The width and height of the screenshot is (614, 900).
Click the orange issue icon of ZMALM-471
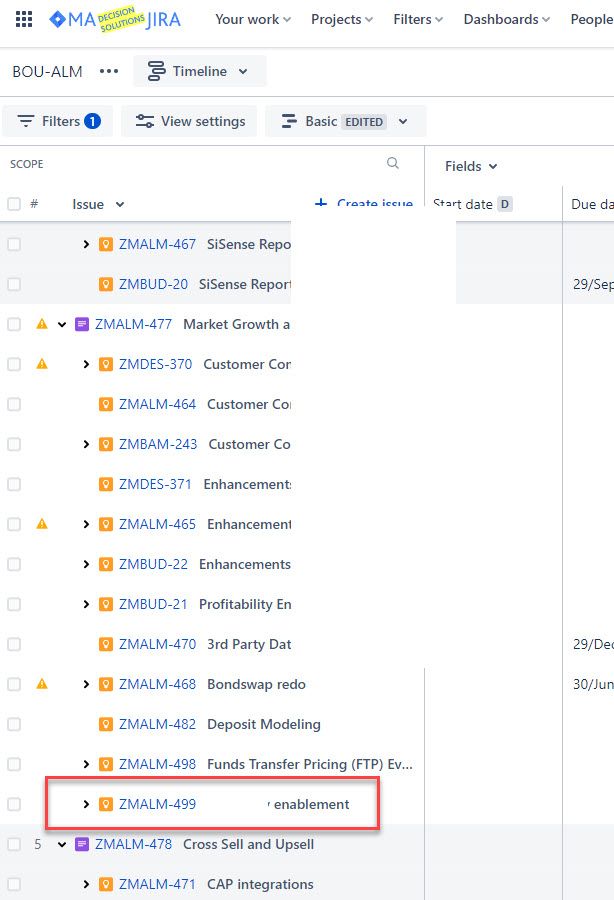click(106, 885)
